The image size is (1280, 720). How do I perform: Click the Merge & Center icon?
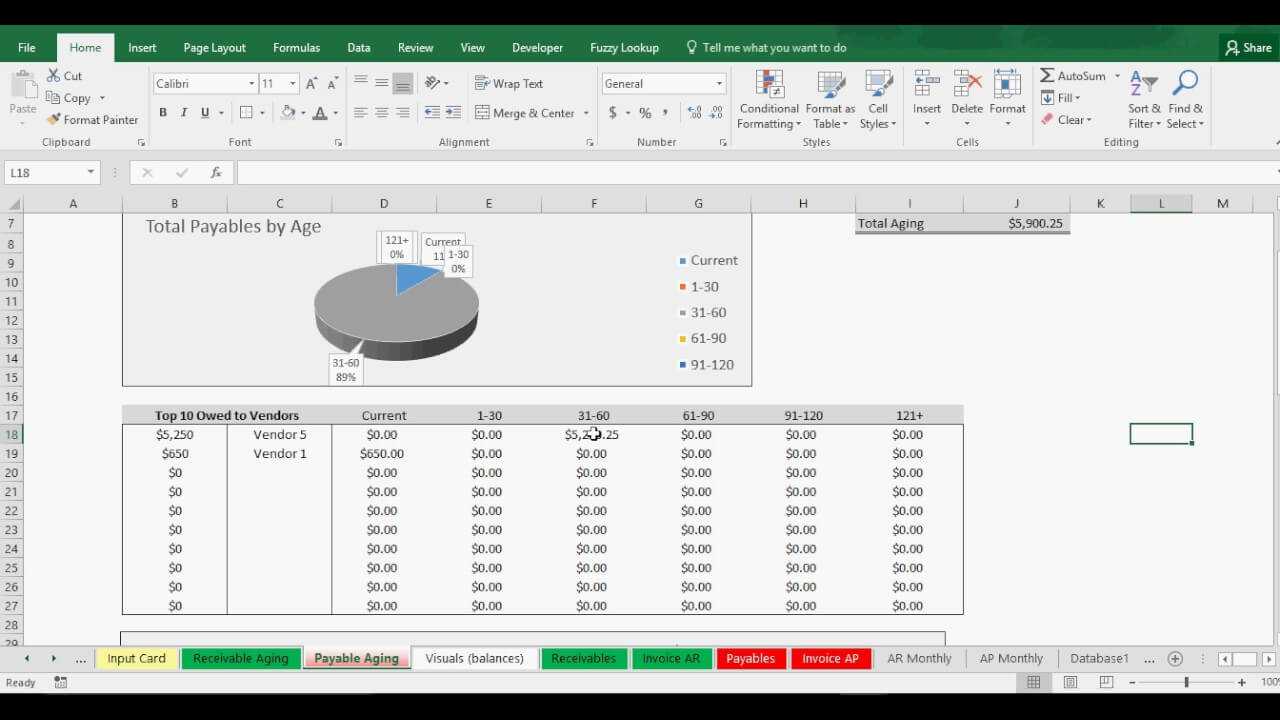click(482, 113)
